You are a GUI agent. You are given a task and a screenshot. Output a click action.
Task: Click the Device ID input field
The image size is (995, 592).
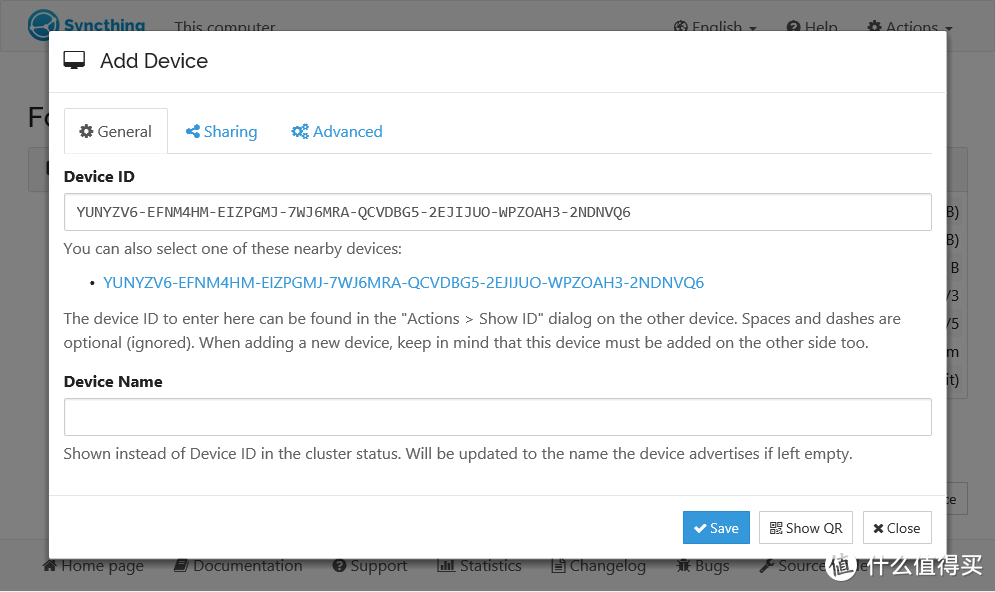(498, 212)
